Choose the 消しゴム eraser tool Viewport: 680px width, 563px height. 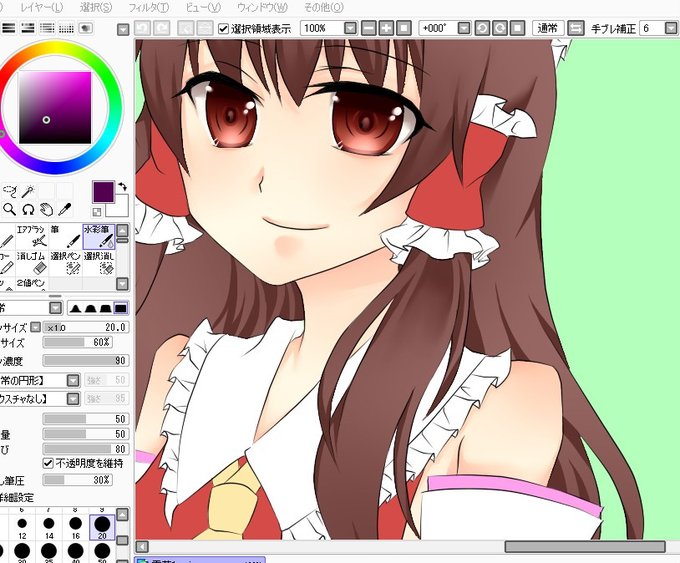pos(32,263)
